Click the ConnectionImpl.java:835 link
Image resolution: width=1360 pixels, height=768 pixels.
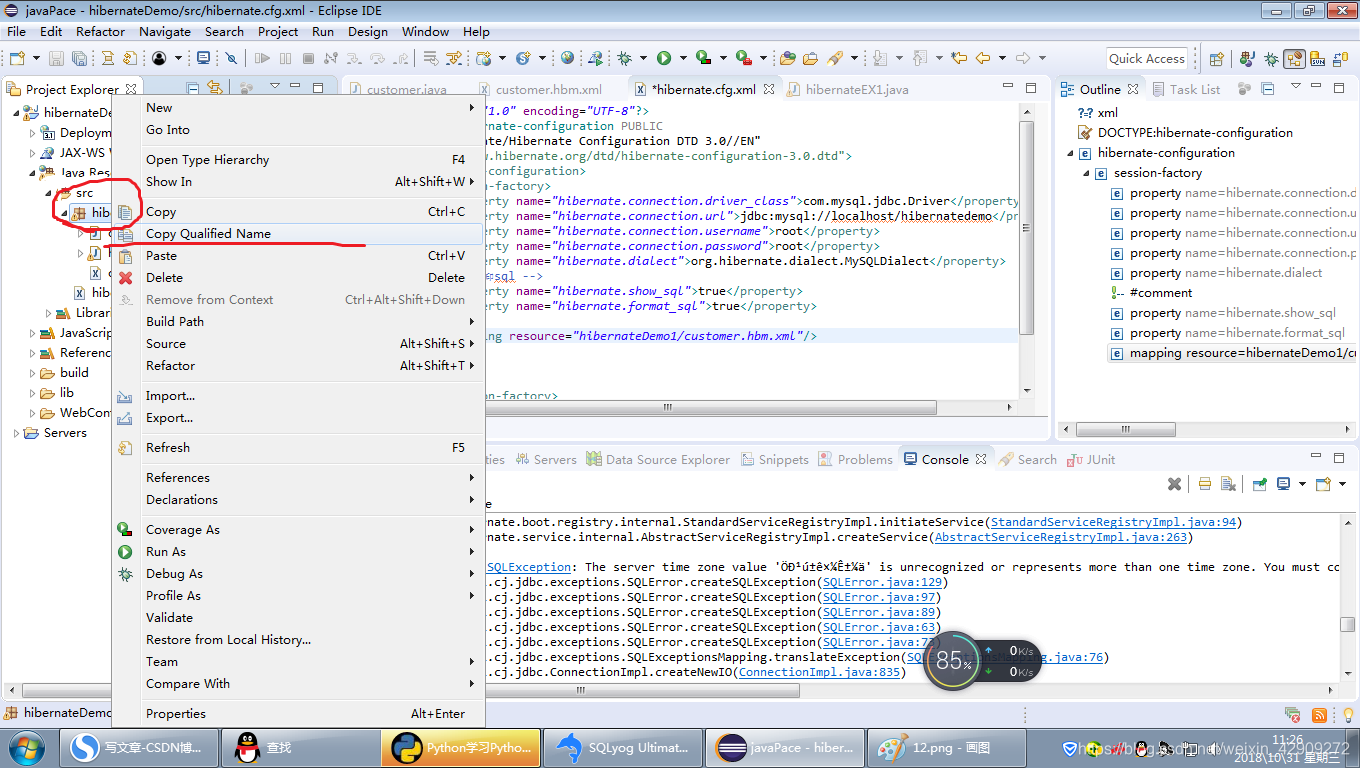click(x=819, y=672)
